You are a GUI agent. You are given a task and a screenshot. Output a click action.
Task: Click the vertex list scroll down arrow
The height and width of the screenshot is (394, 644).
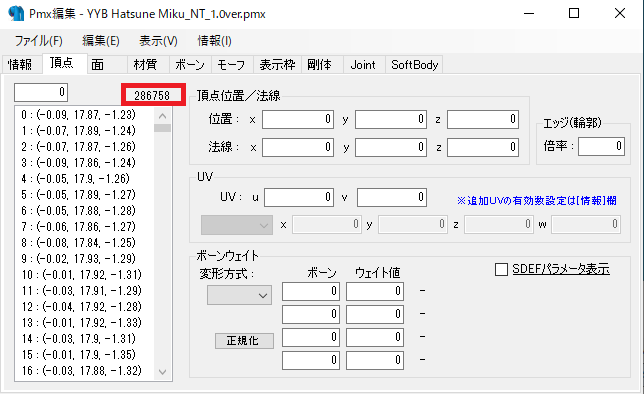(163, 372)
